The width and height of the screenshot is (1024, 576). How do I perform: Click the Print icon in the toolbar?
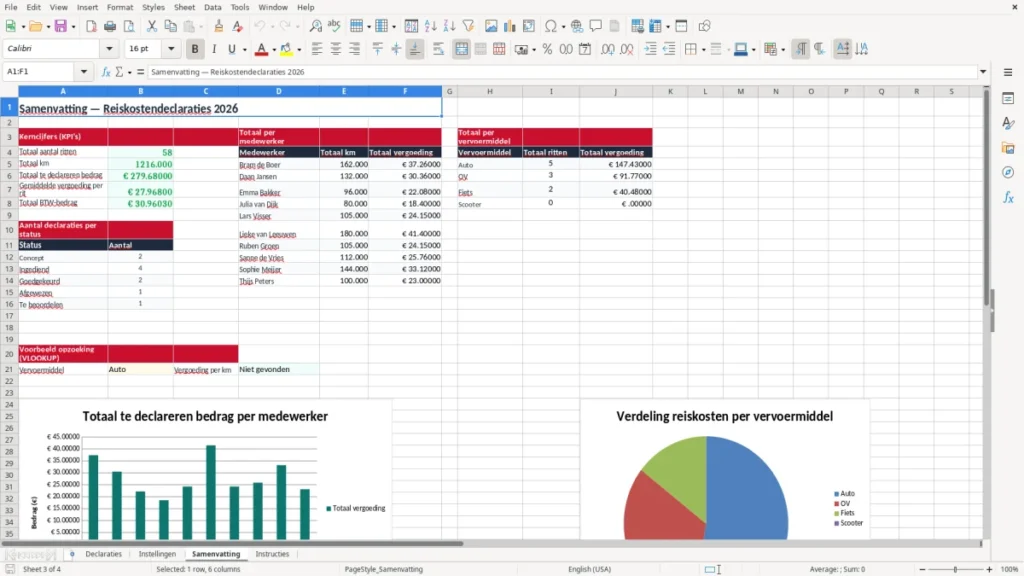110,26
